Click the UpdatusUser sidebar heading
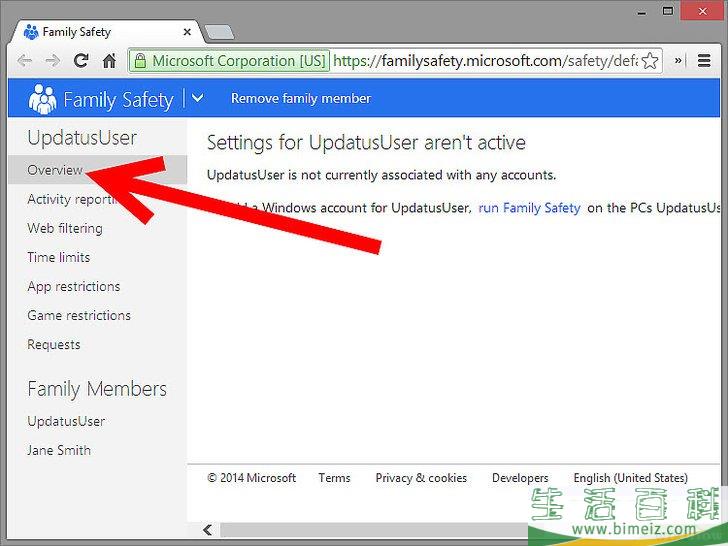The width and height of the screenshot is (728, 546). [x=82, y=138]
